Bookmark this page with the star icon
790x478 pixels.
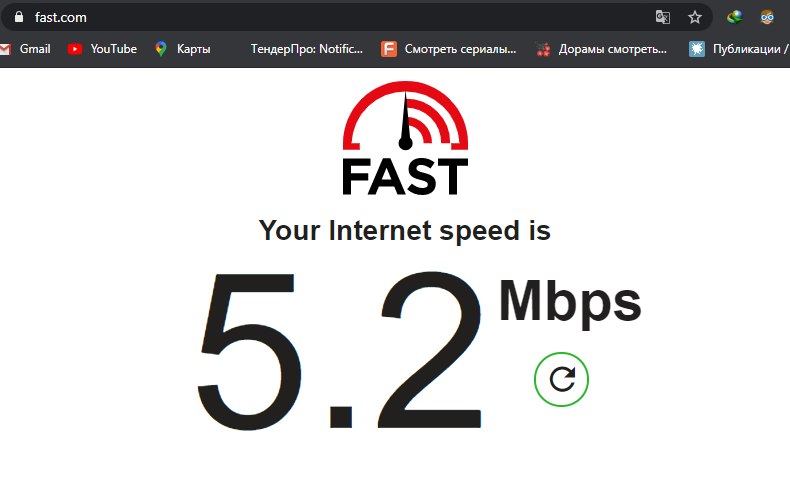695,18
